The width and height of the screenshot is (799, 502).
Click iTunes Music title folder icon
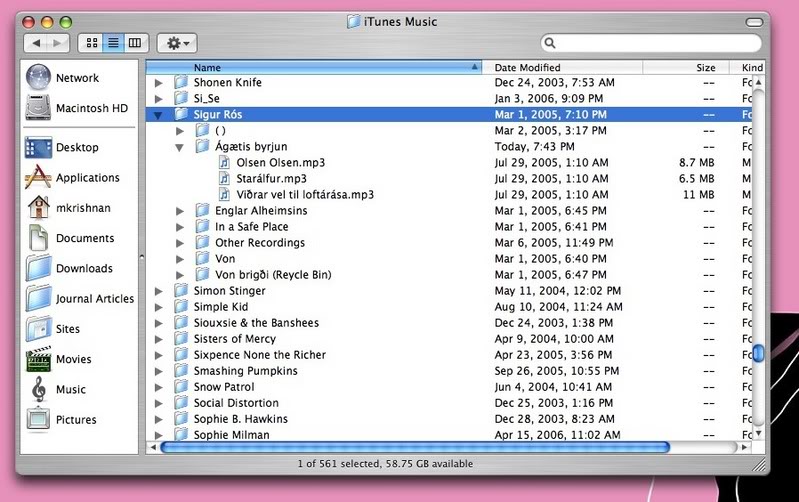(353, 21)
